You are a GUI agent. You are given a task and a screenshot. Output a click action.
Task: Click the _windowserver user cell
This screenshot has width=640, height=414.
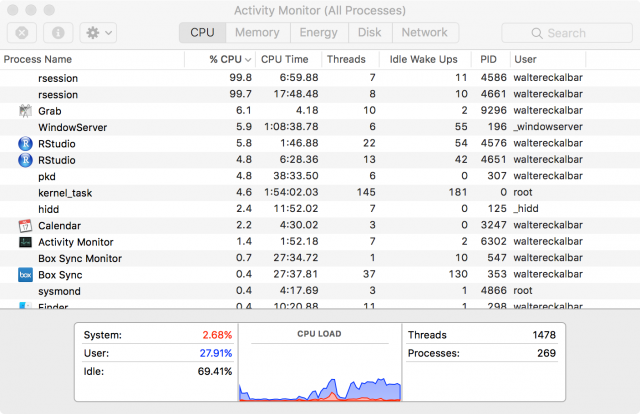pyautogui.click(x=548, y=127)
